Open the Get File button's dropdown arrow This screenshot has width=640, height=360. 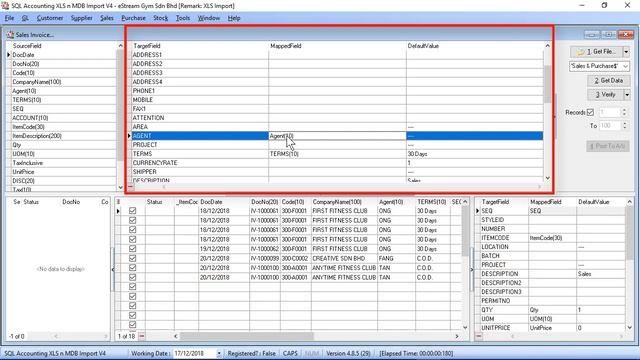point(626,52)
